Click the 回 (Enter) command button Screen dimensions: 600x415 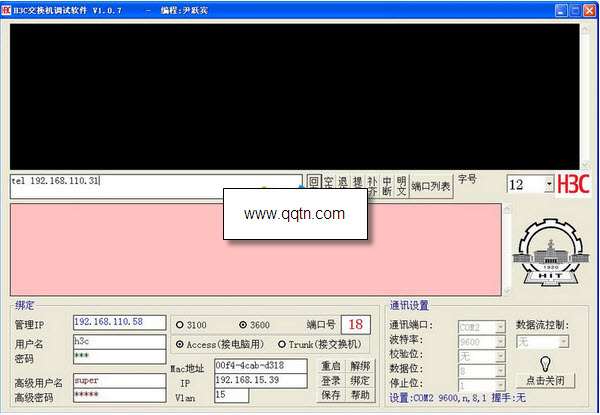coord(314,186)
